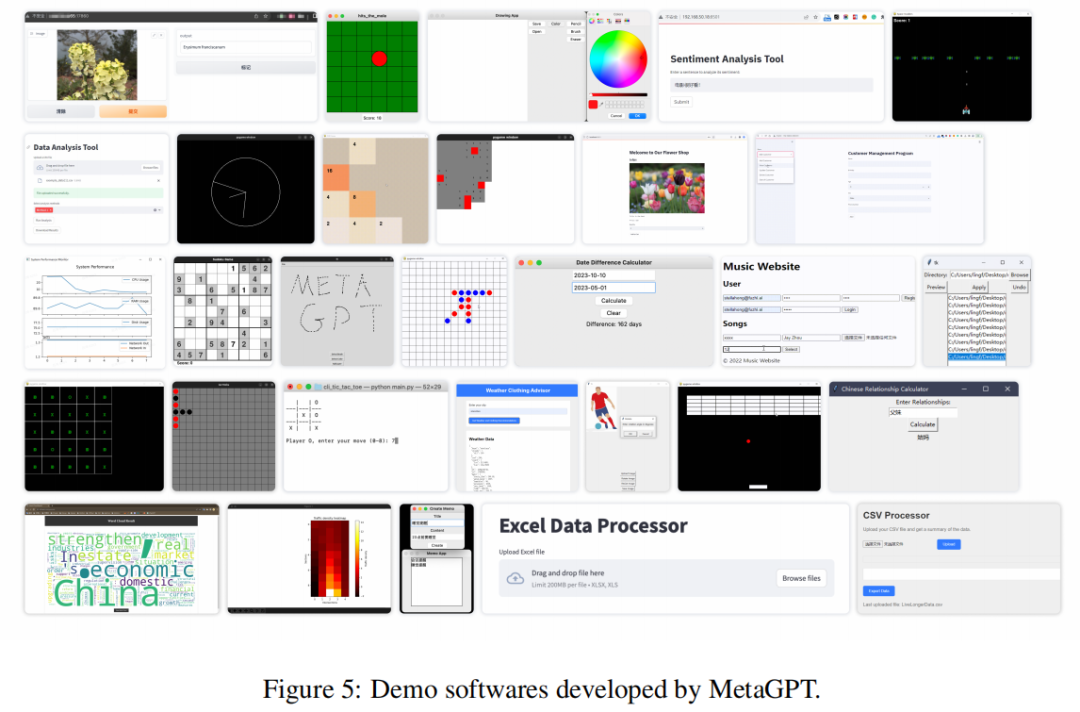
Task: Click the Weather Clothing Advisor blue header
Action: pos(517,390)
